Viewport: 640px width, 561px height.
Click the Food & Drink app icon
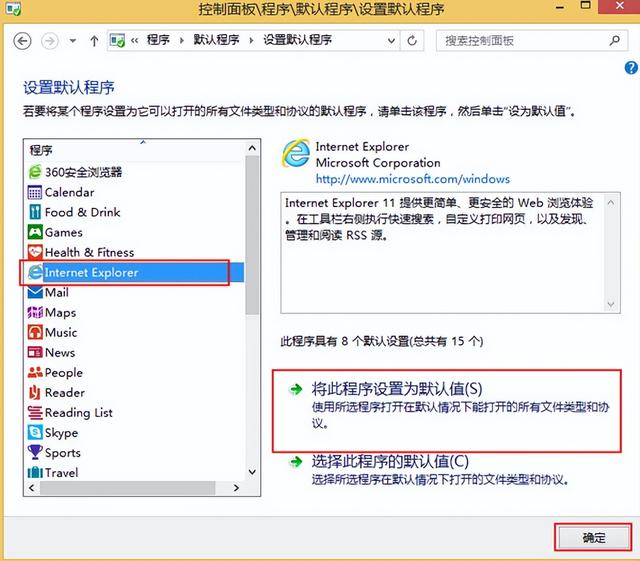[x=35, y=212]
